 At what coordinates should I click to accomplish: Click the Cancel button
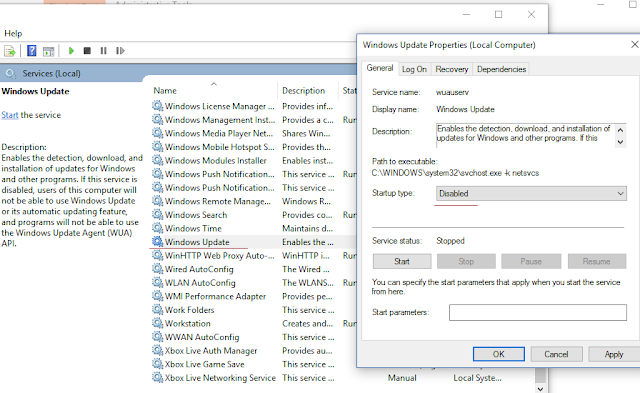pyautogui.click(x=556, y=354)
